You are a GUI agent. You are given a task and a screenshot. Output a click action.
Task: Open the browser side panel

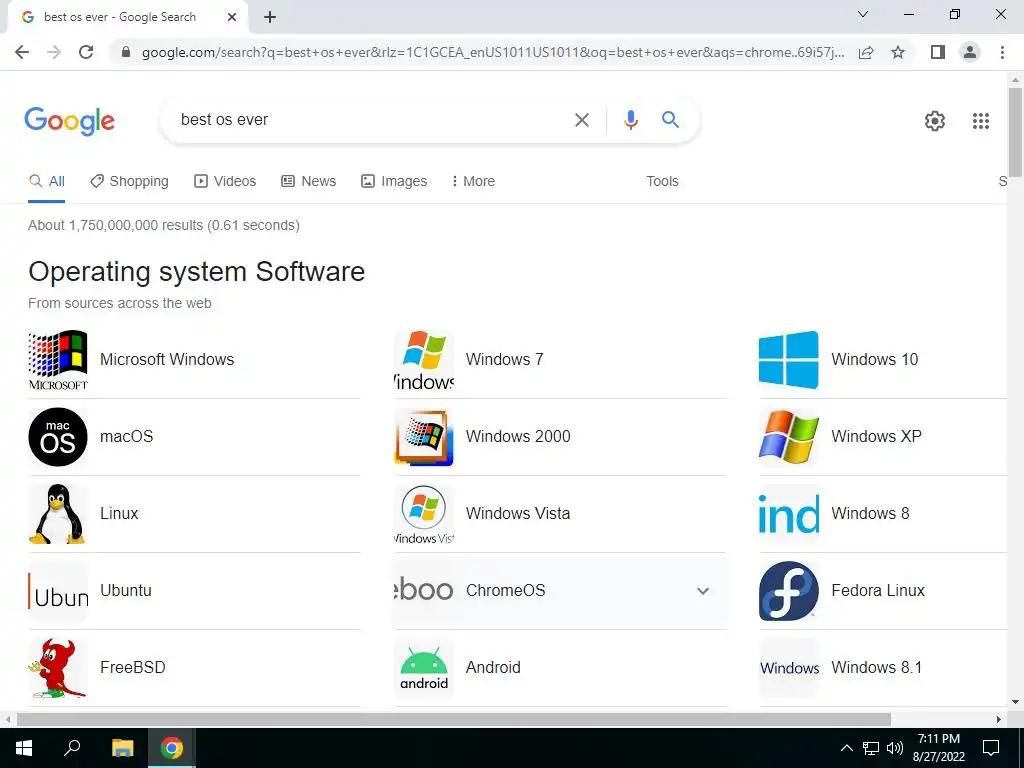click(x=938, y=52)
